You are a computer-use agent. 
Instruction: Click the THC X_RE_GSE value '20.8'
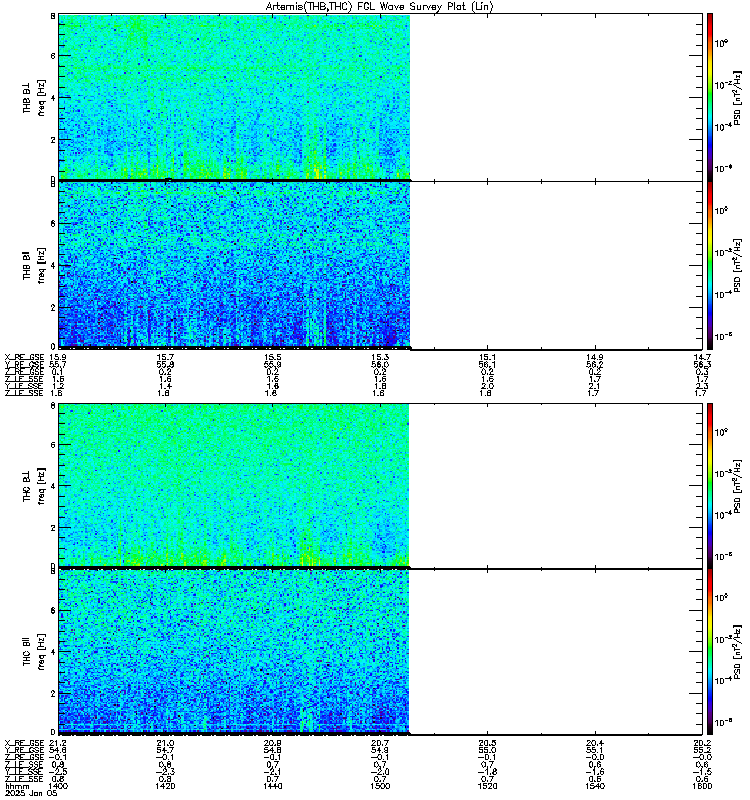tap(272, 743)
